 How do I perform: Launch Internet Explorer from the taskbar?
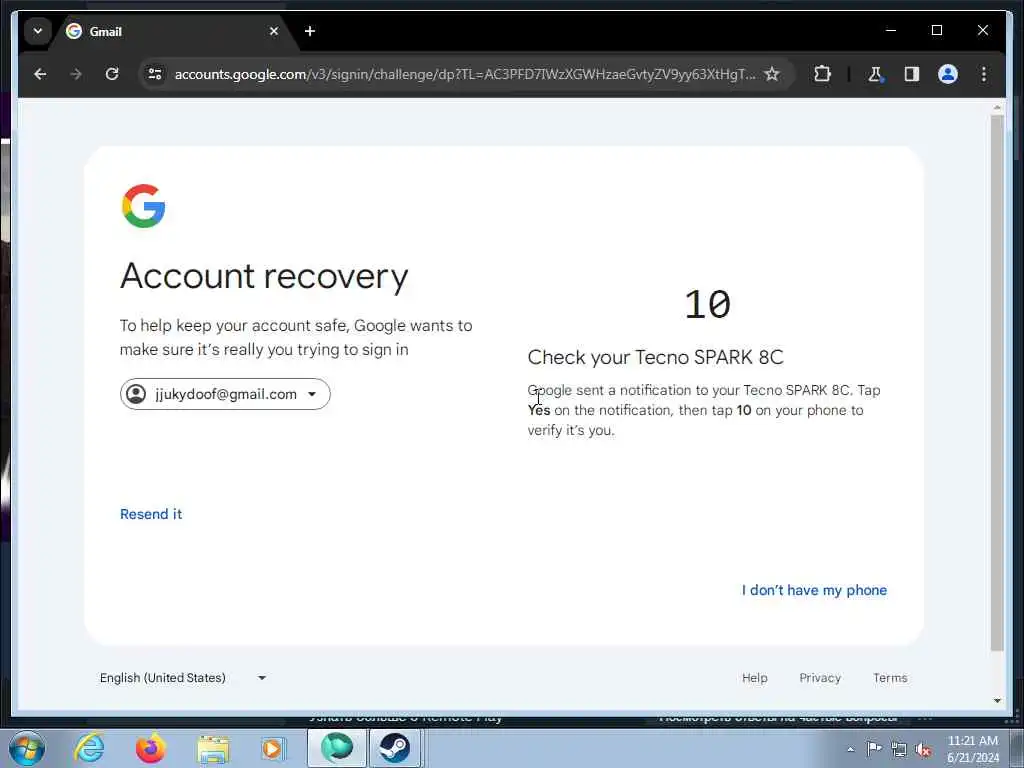point(89,748)
